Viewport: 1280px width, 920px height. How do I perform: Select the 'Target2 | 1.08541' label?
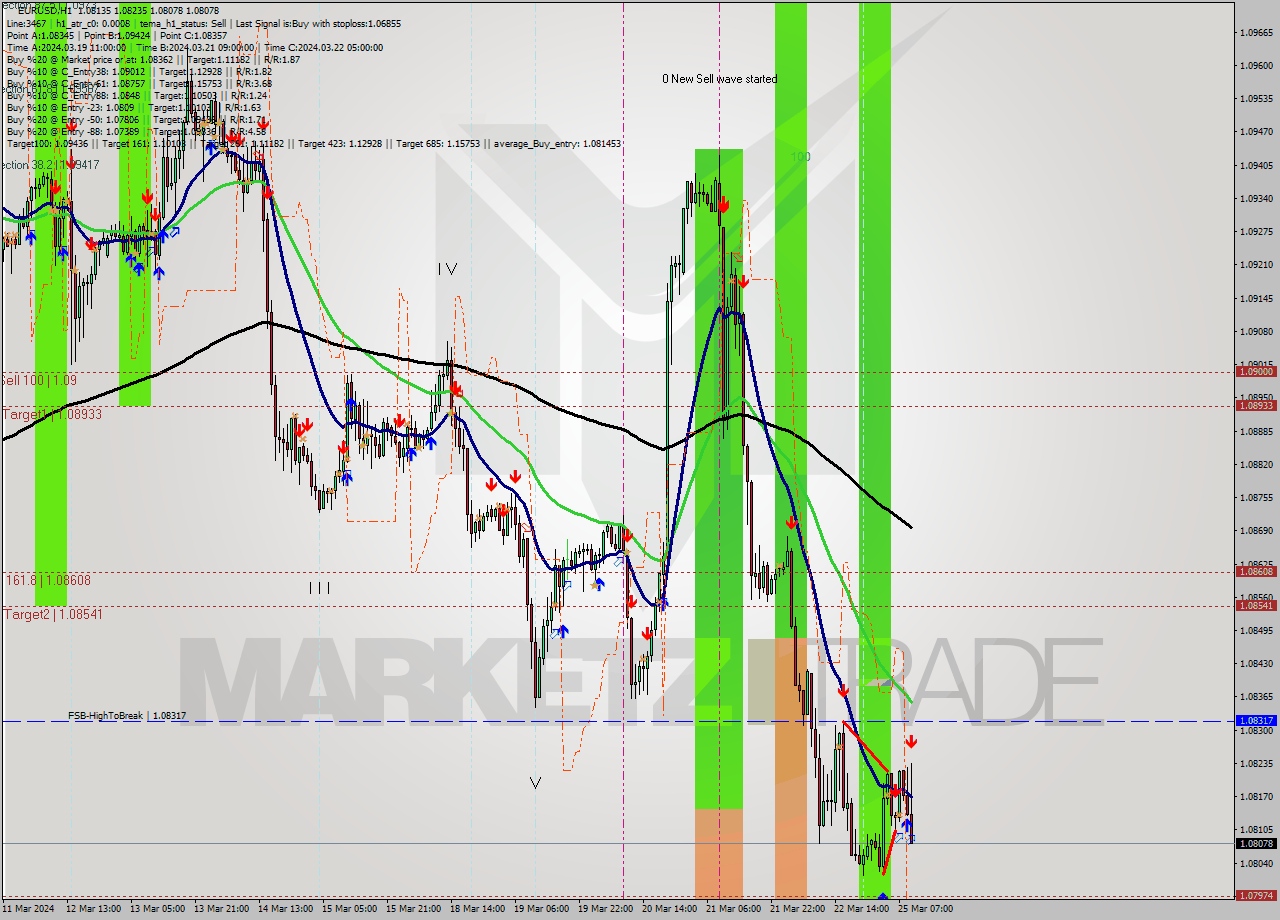click(x=52, y=614)
